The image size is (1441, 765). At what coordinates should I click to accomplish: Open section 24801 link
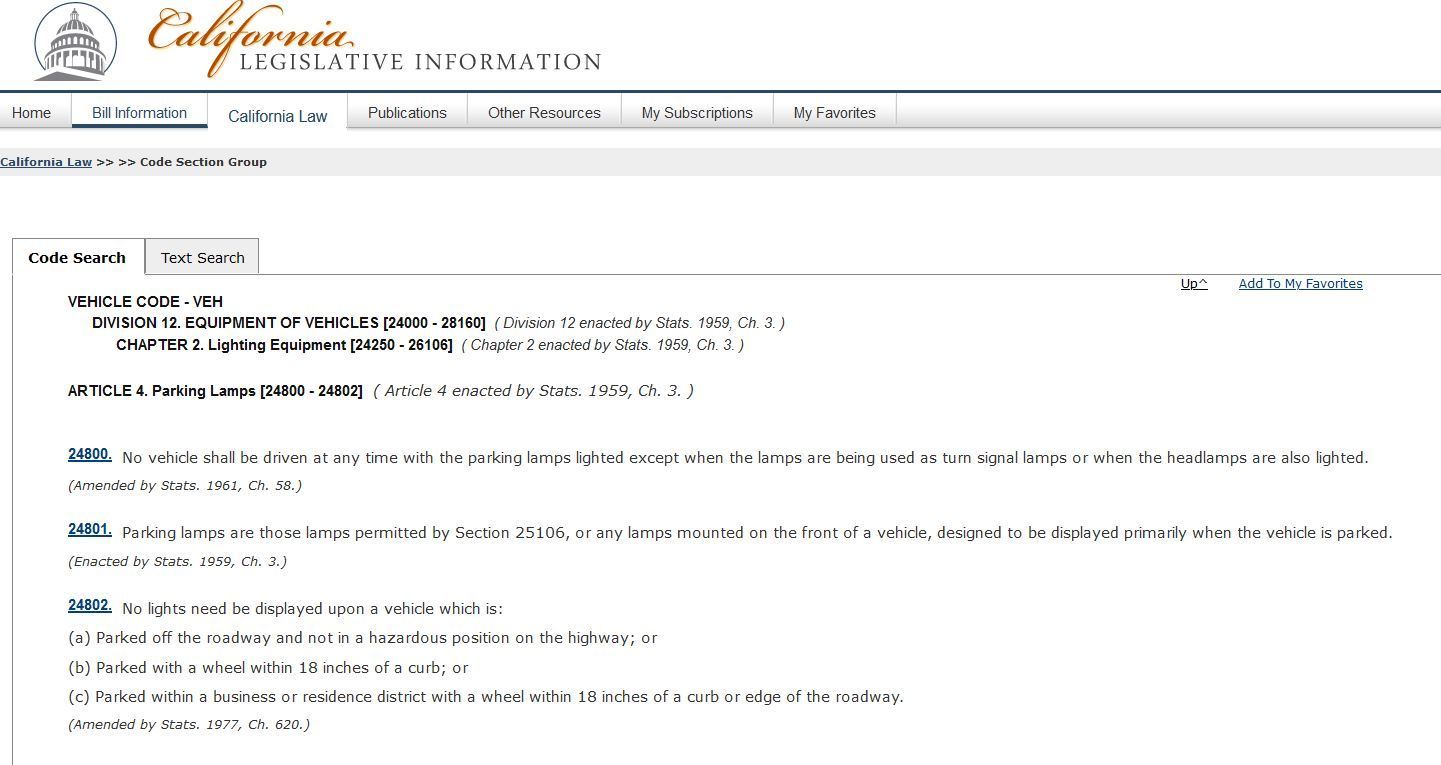pyautogui.click(x=89, y=530)
